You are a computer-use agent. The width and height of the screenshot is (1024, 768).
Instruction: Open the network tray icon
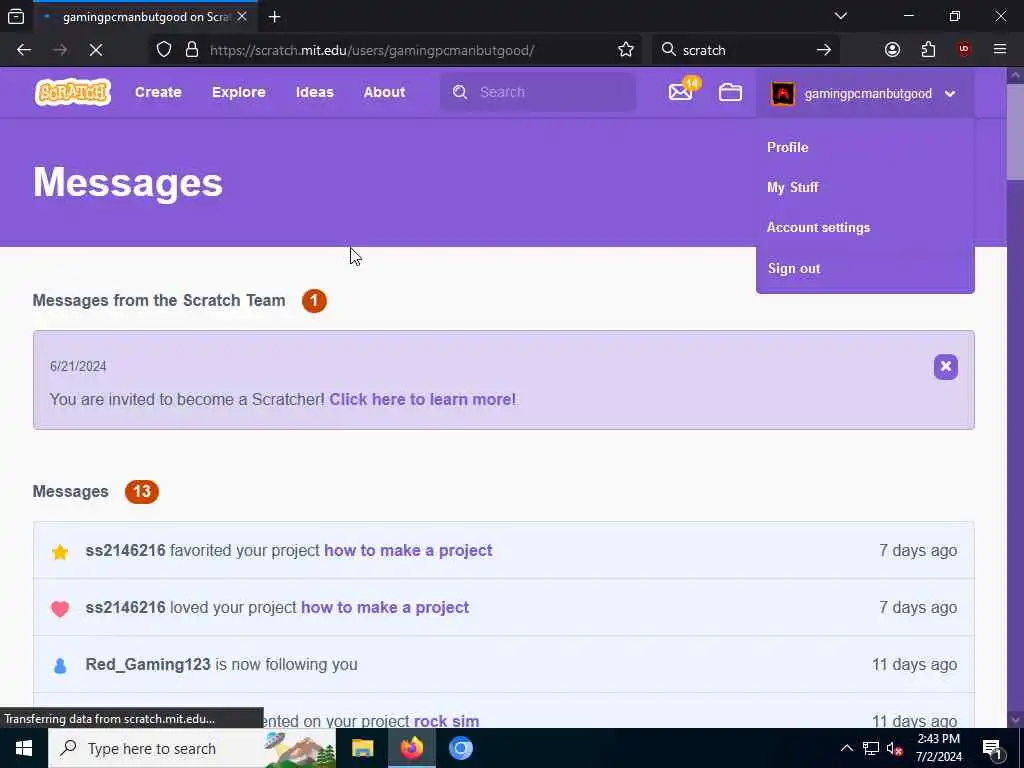[871, 748]
